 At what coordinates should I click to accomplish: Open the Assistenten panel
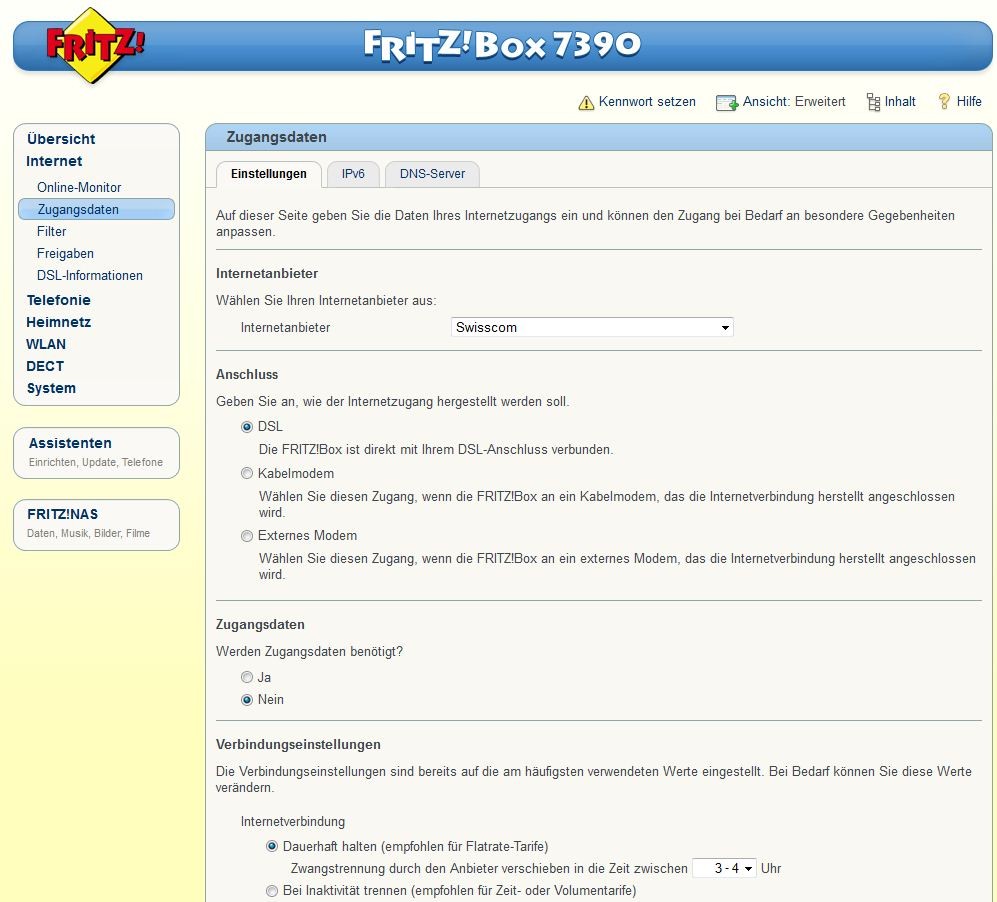point(70,443)
